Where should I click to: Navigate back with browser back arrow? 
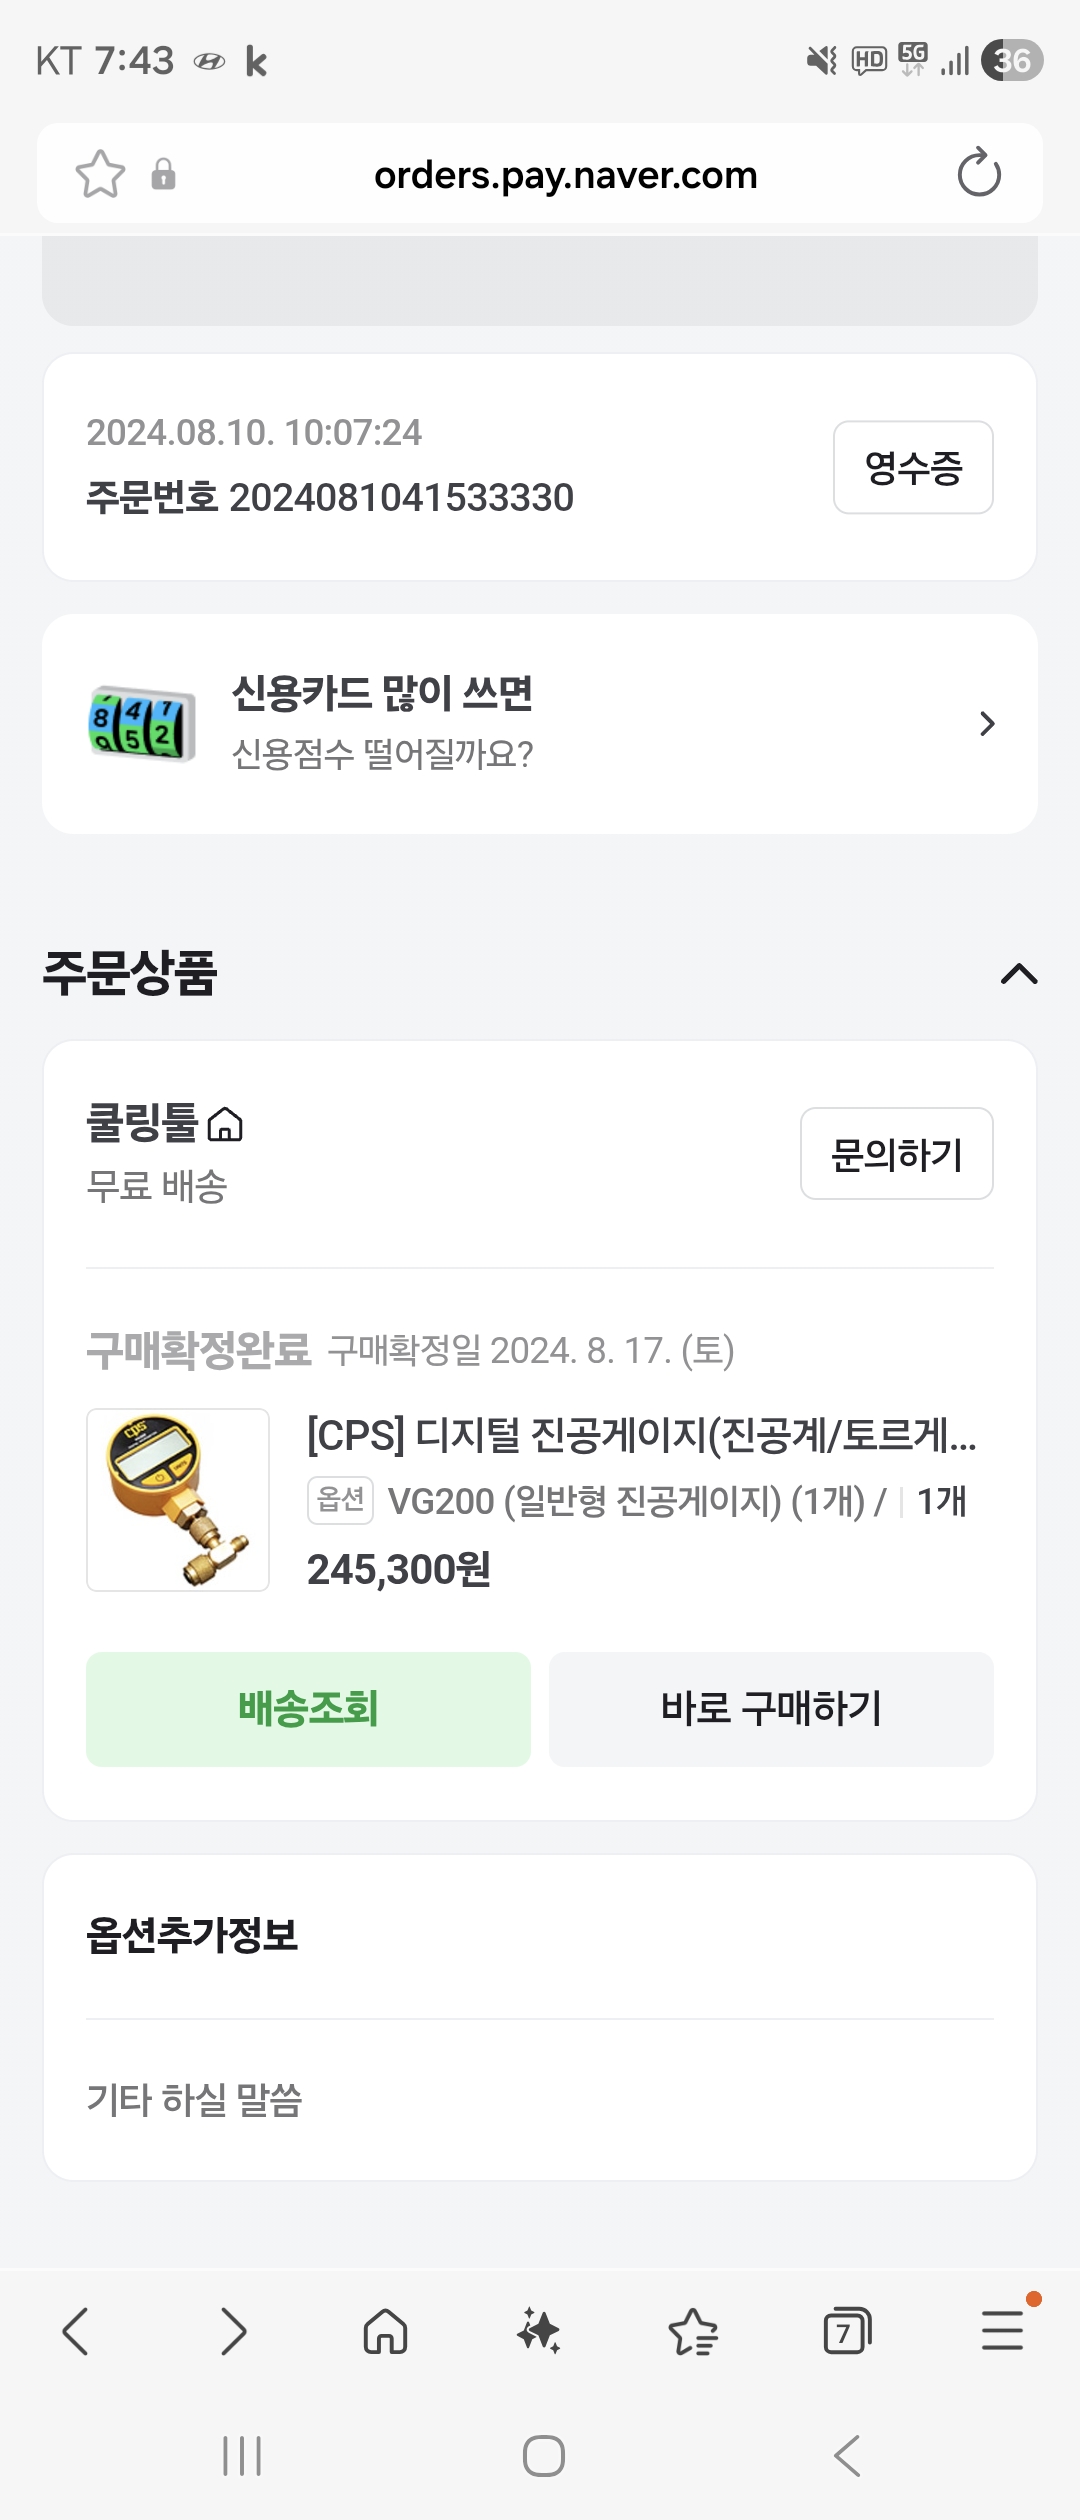point(76,2332)
